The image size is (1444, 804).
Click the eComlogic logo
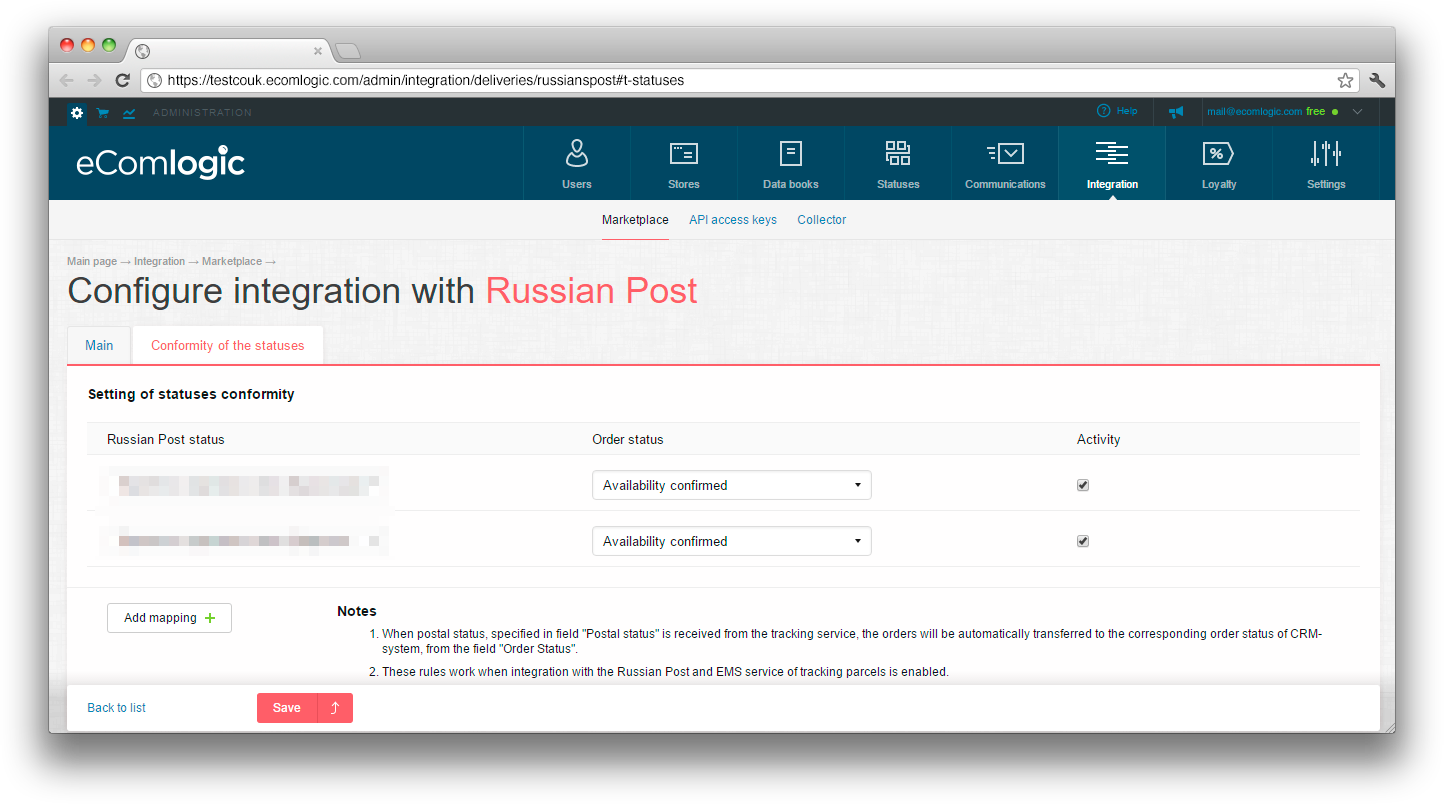[x=160, y=162]
